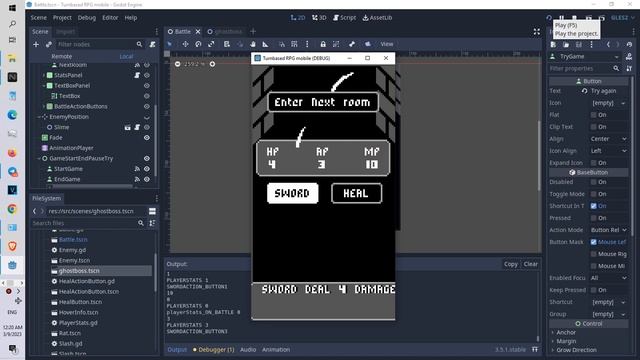This screenshot has height=360, width=640.
Task: Uncheck the Mouse Left button mask
Action: point(593,242)
